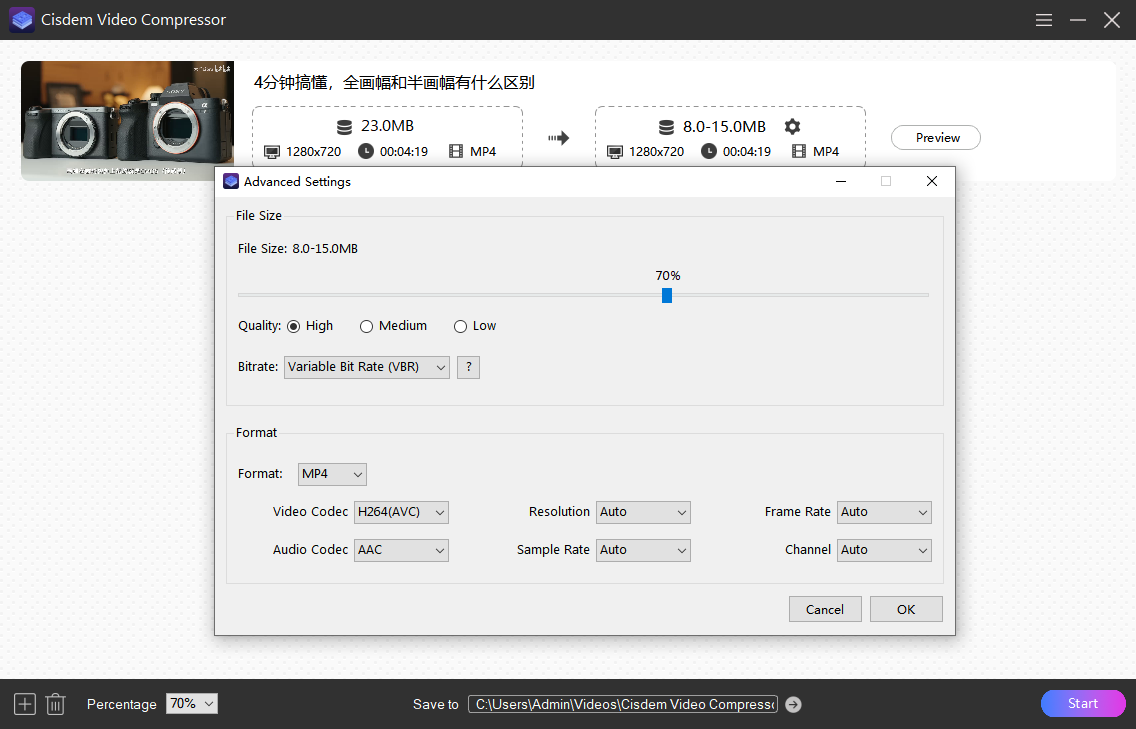Open the Frame Rate dropdown
The image size is (1136, 729).
pyautogui.click(x=883, y=512)
